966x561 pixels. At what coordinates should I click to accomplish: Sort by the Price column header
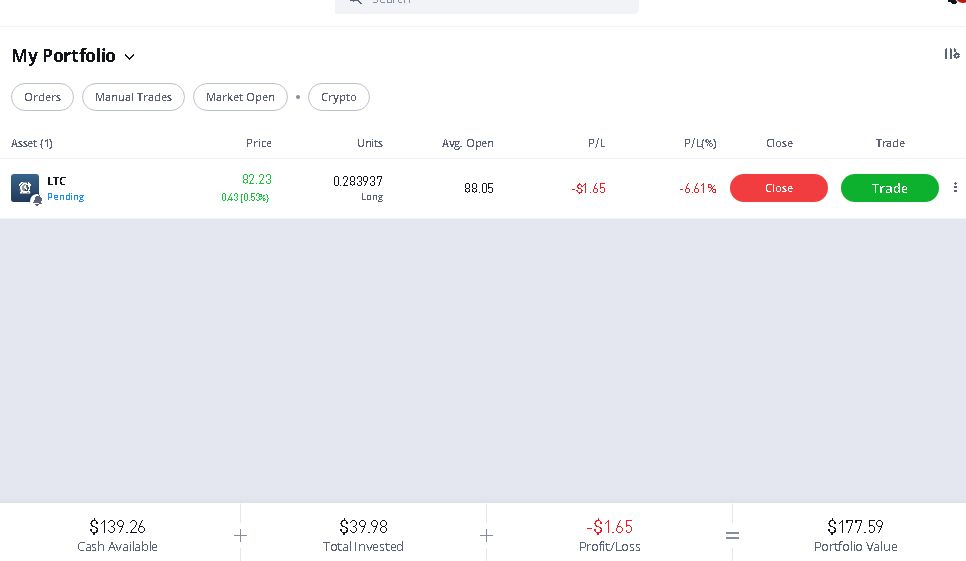259,143
